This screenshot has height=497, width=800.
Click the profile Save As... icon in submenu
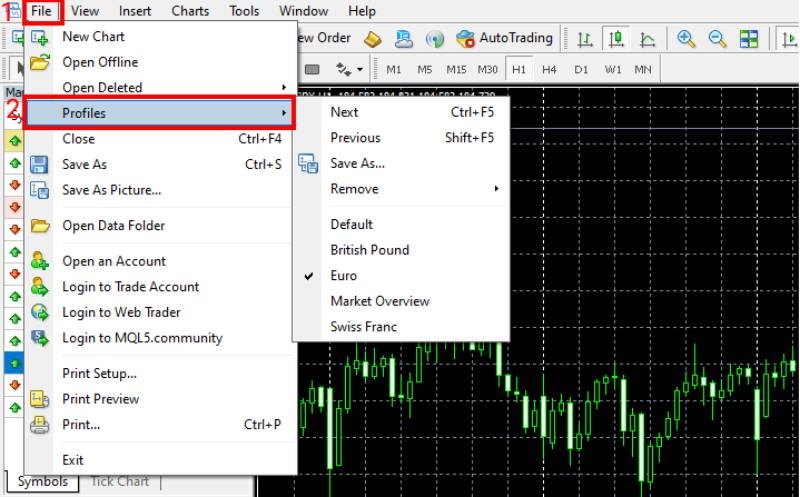[x=308, y=164]
